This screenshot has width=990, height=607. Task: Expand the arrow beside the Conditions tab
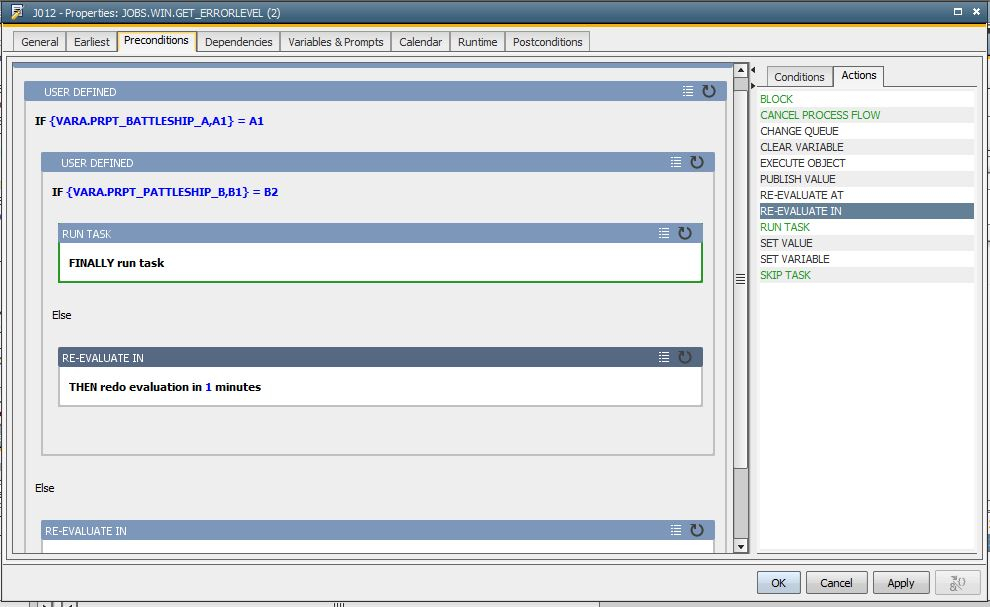click(x=753, y=70)
